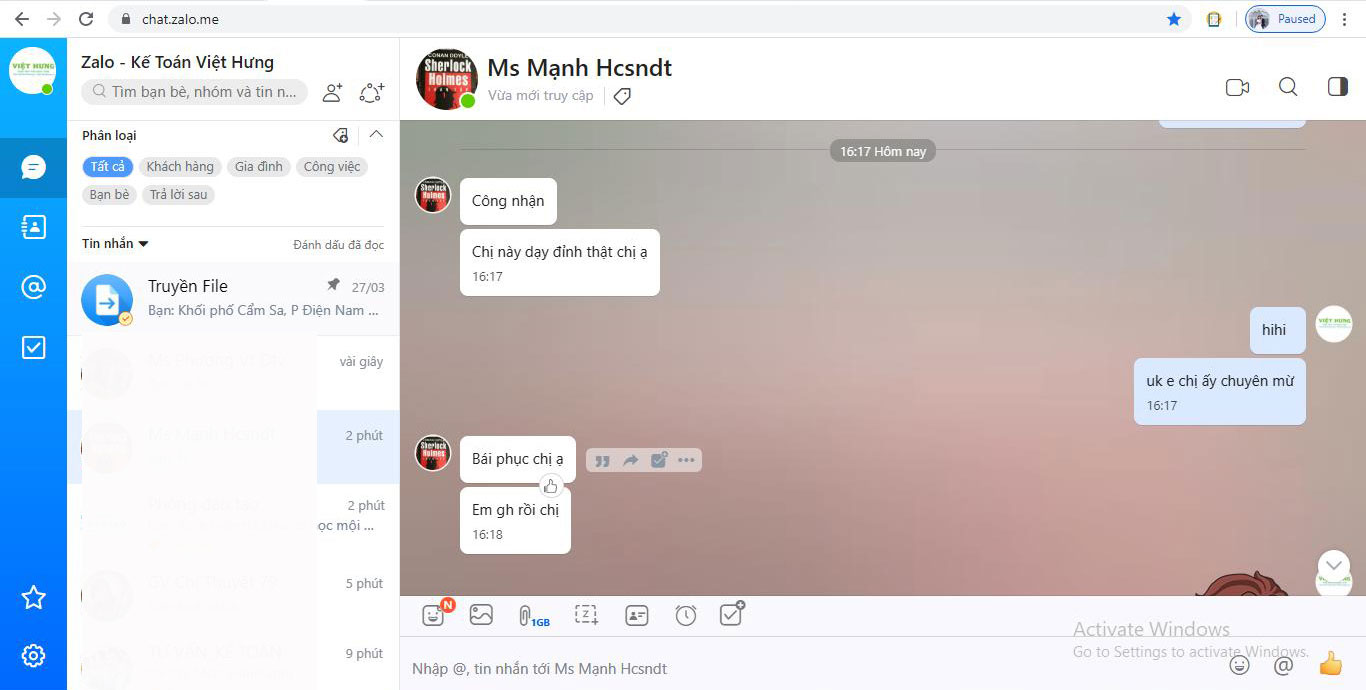Image resolution: width=1366 pixels, height=690 pixels.
Task: Select the Khách hàng category tab
Action: (x=180, y=167)
